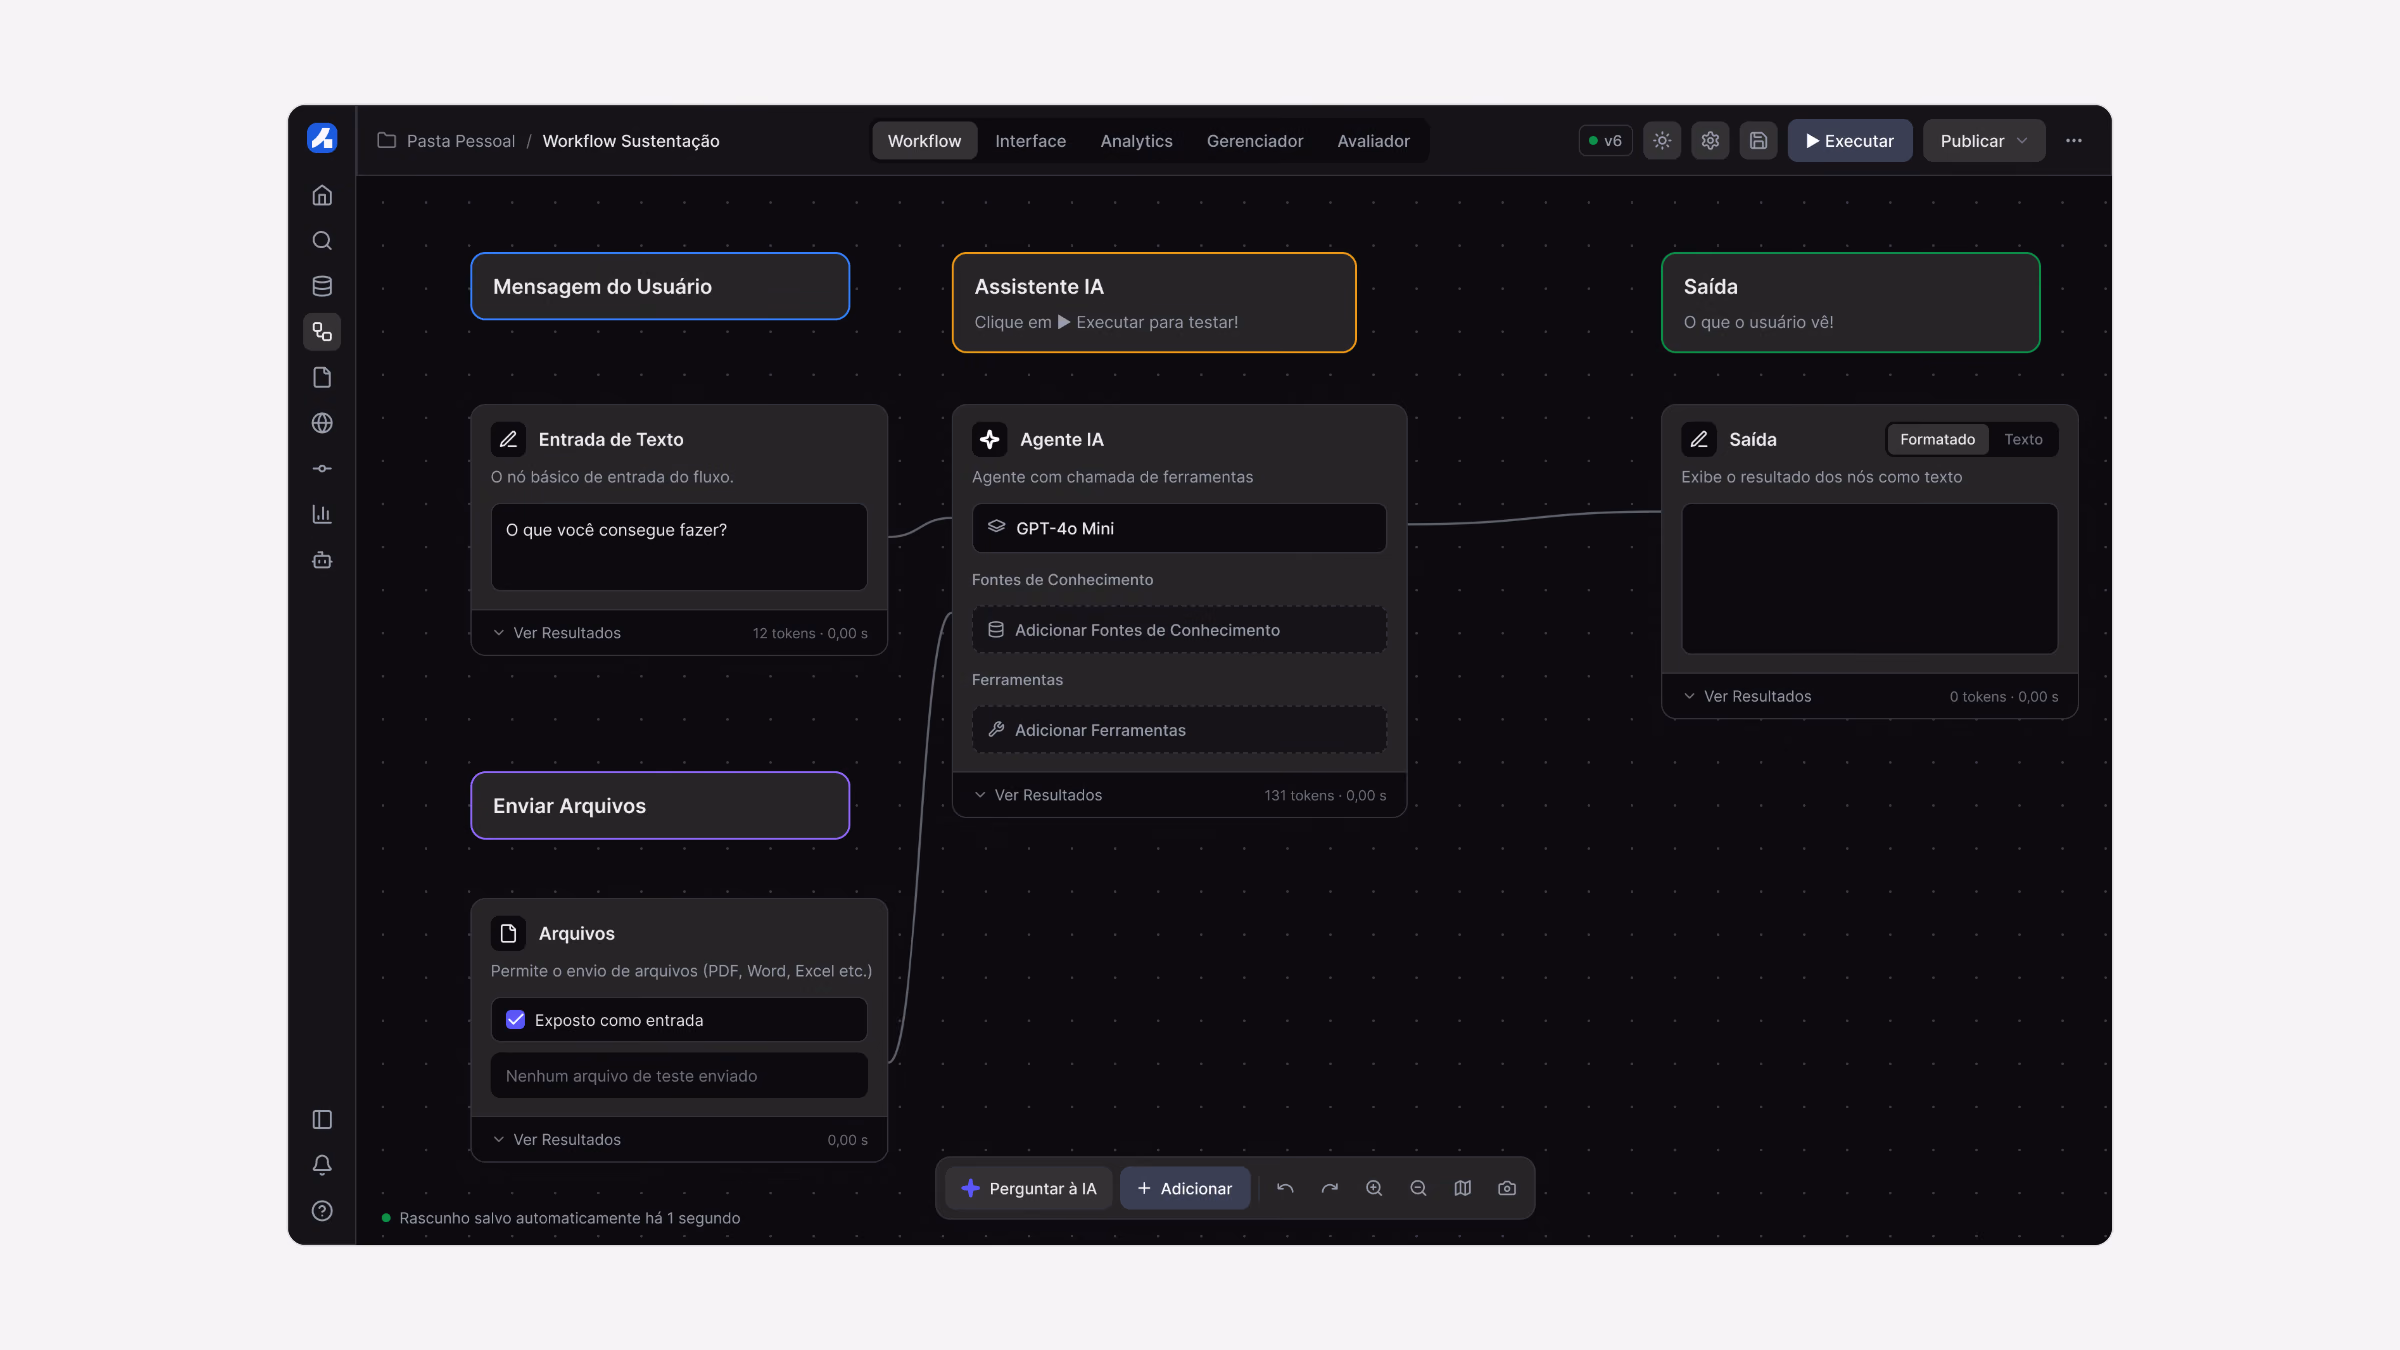Open notifications bell icon

coord(322,1165)
